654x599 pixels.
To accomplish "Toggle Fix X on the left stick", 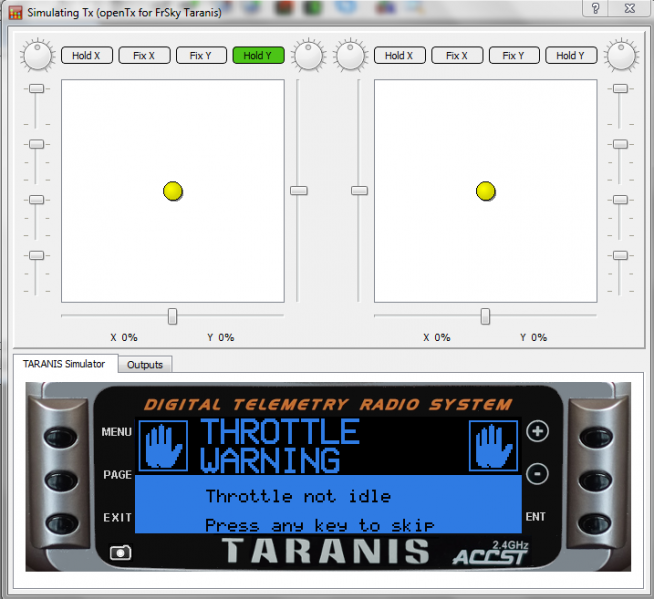I will click(144, 55).
